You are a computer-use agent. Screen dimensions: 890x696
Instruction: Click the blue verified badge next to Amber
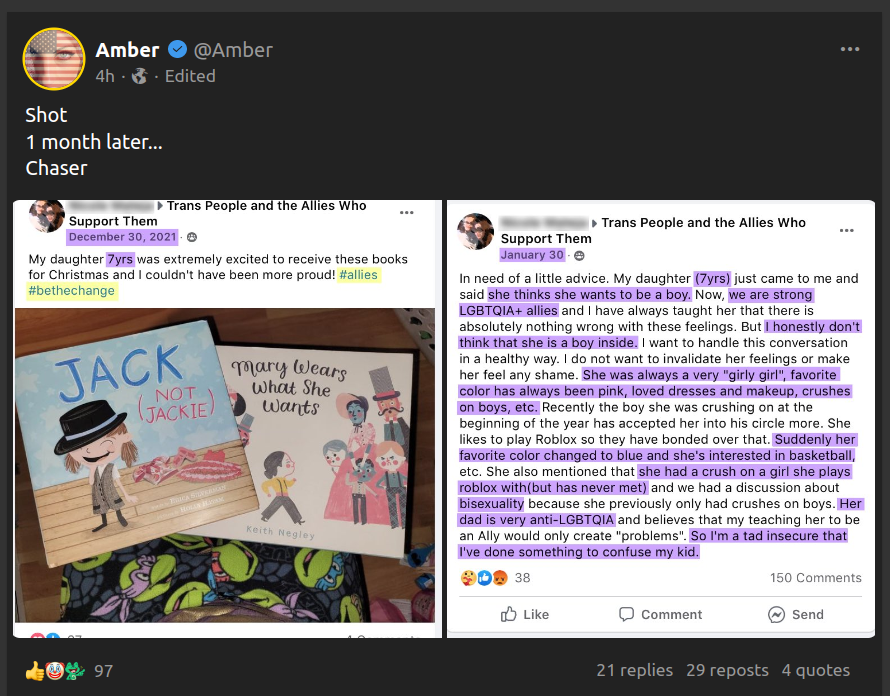coord(178,50)
